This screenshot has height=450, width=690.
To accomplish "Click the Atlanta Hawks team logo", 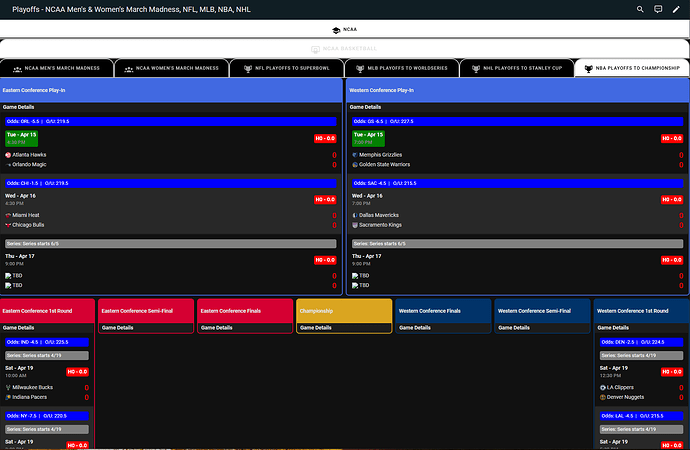I will pos(8,155).
